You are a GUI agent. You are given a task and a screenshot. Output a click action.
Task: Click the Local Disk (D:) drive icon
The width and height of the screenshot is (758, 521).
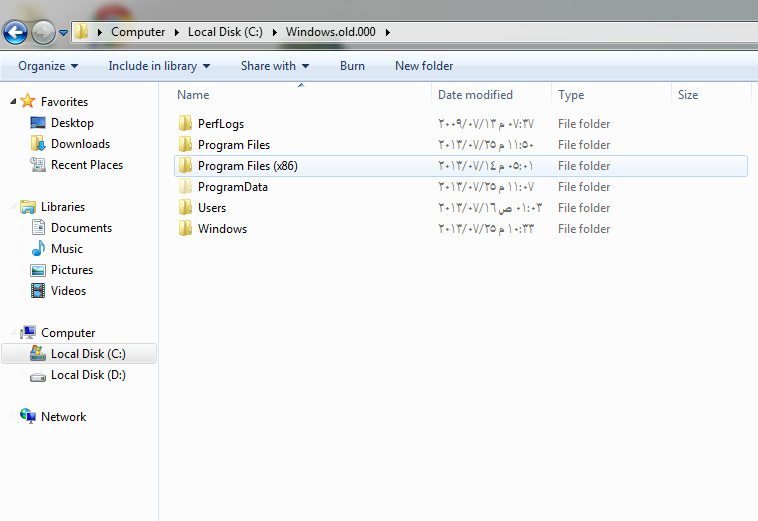pos(38,376)
